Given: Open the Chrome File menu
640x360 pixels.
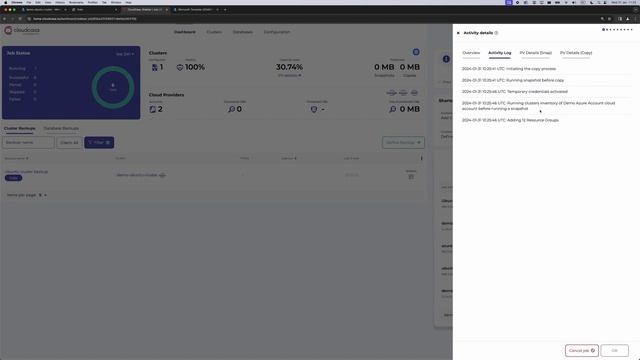Looking at the screenshot, I should click(x=29, y=2).
